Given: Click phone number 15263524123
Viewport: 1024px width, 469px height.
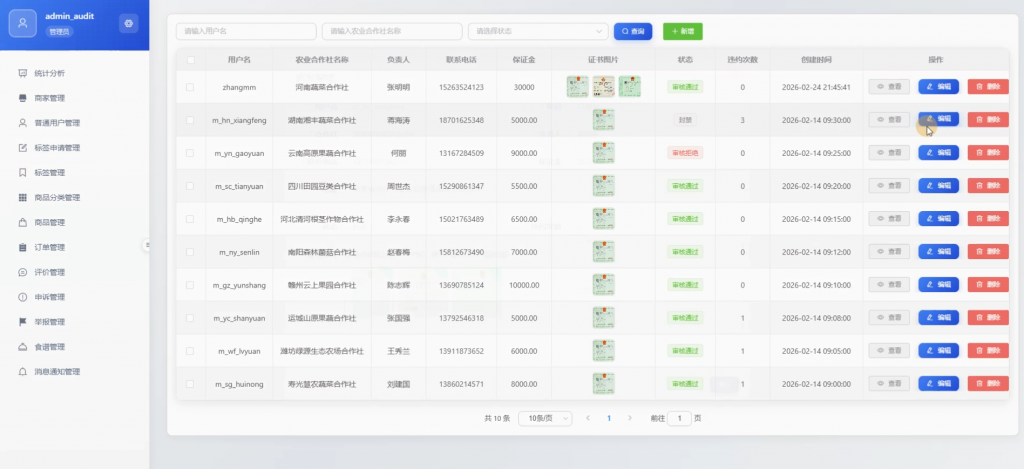Looking at the screenshot, I should tap(461, 87).
